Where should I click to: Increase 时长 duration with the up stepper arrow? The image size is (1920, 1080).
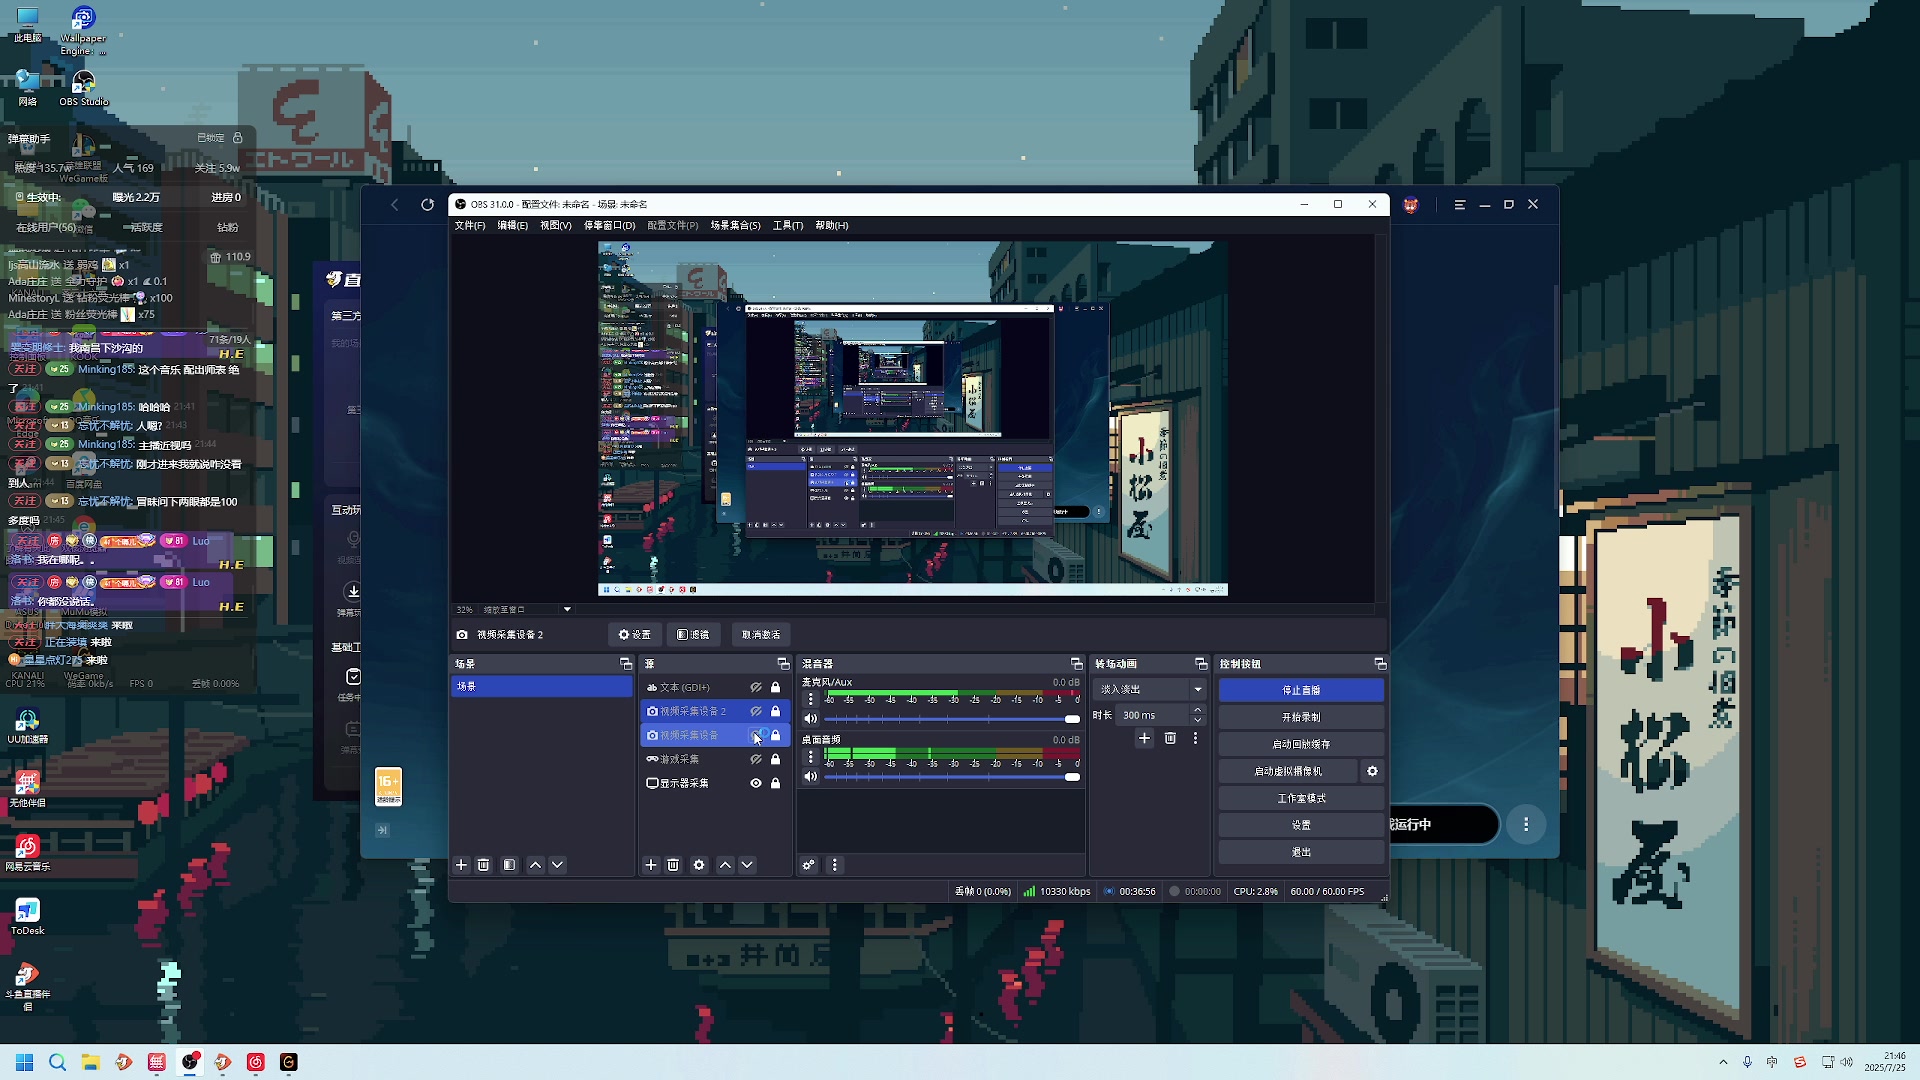pos(1197,710)
